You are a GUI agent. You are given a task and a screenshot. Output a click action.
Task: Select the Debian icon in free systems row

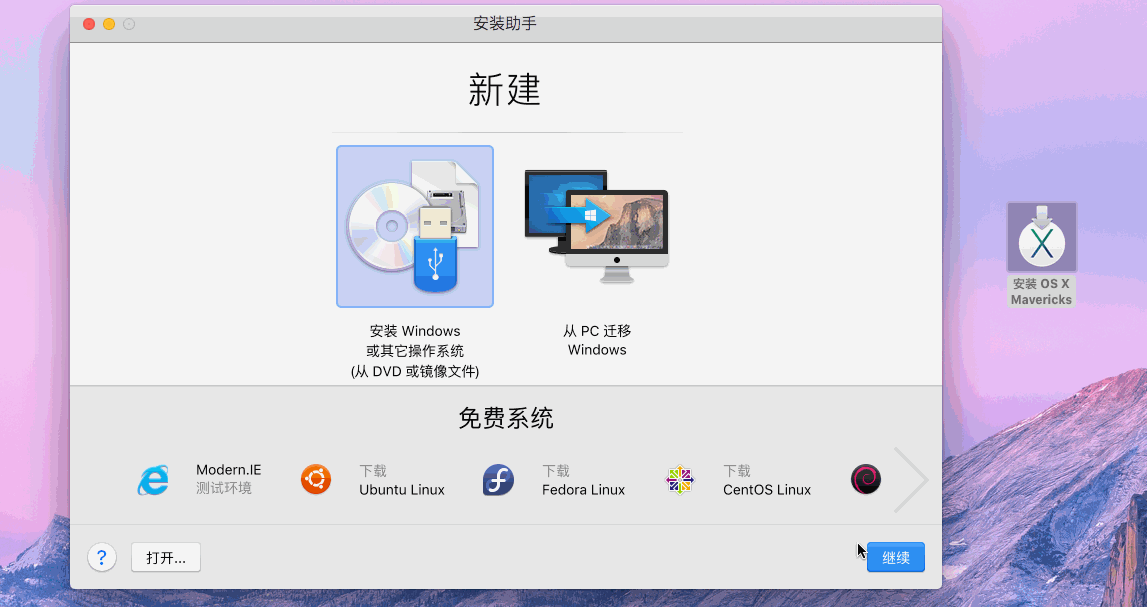(x=865, y=479)
